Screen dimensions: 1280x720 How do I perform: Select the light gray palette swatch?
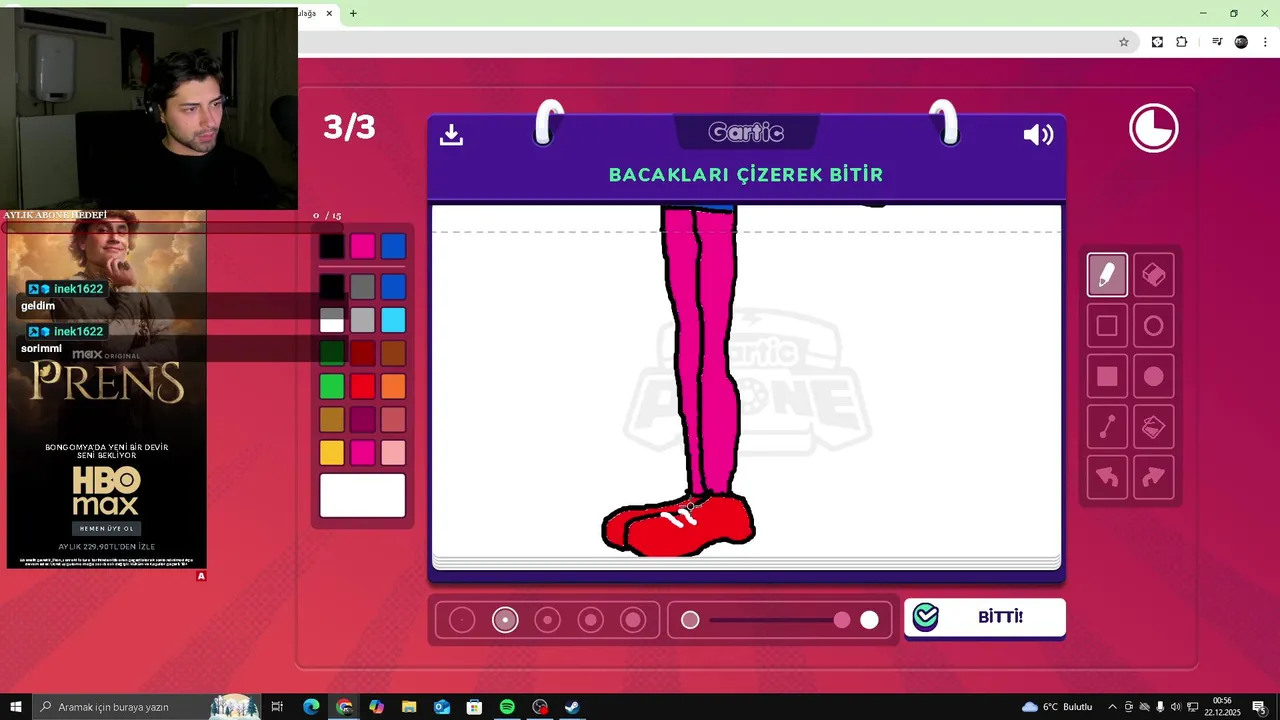tap(362, 320)
